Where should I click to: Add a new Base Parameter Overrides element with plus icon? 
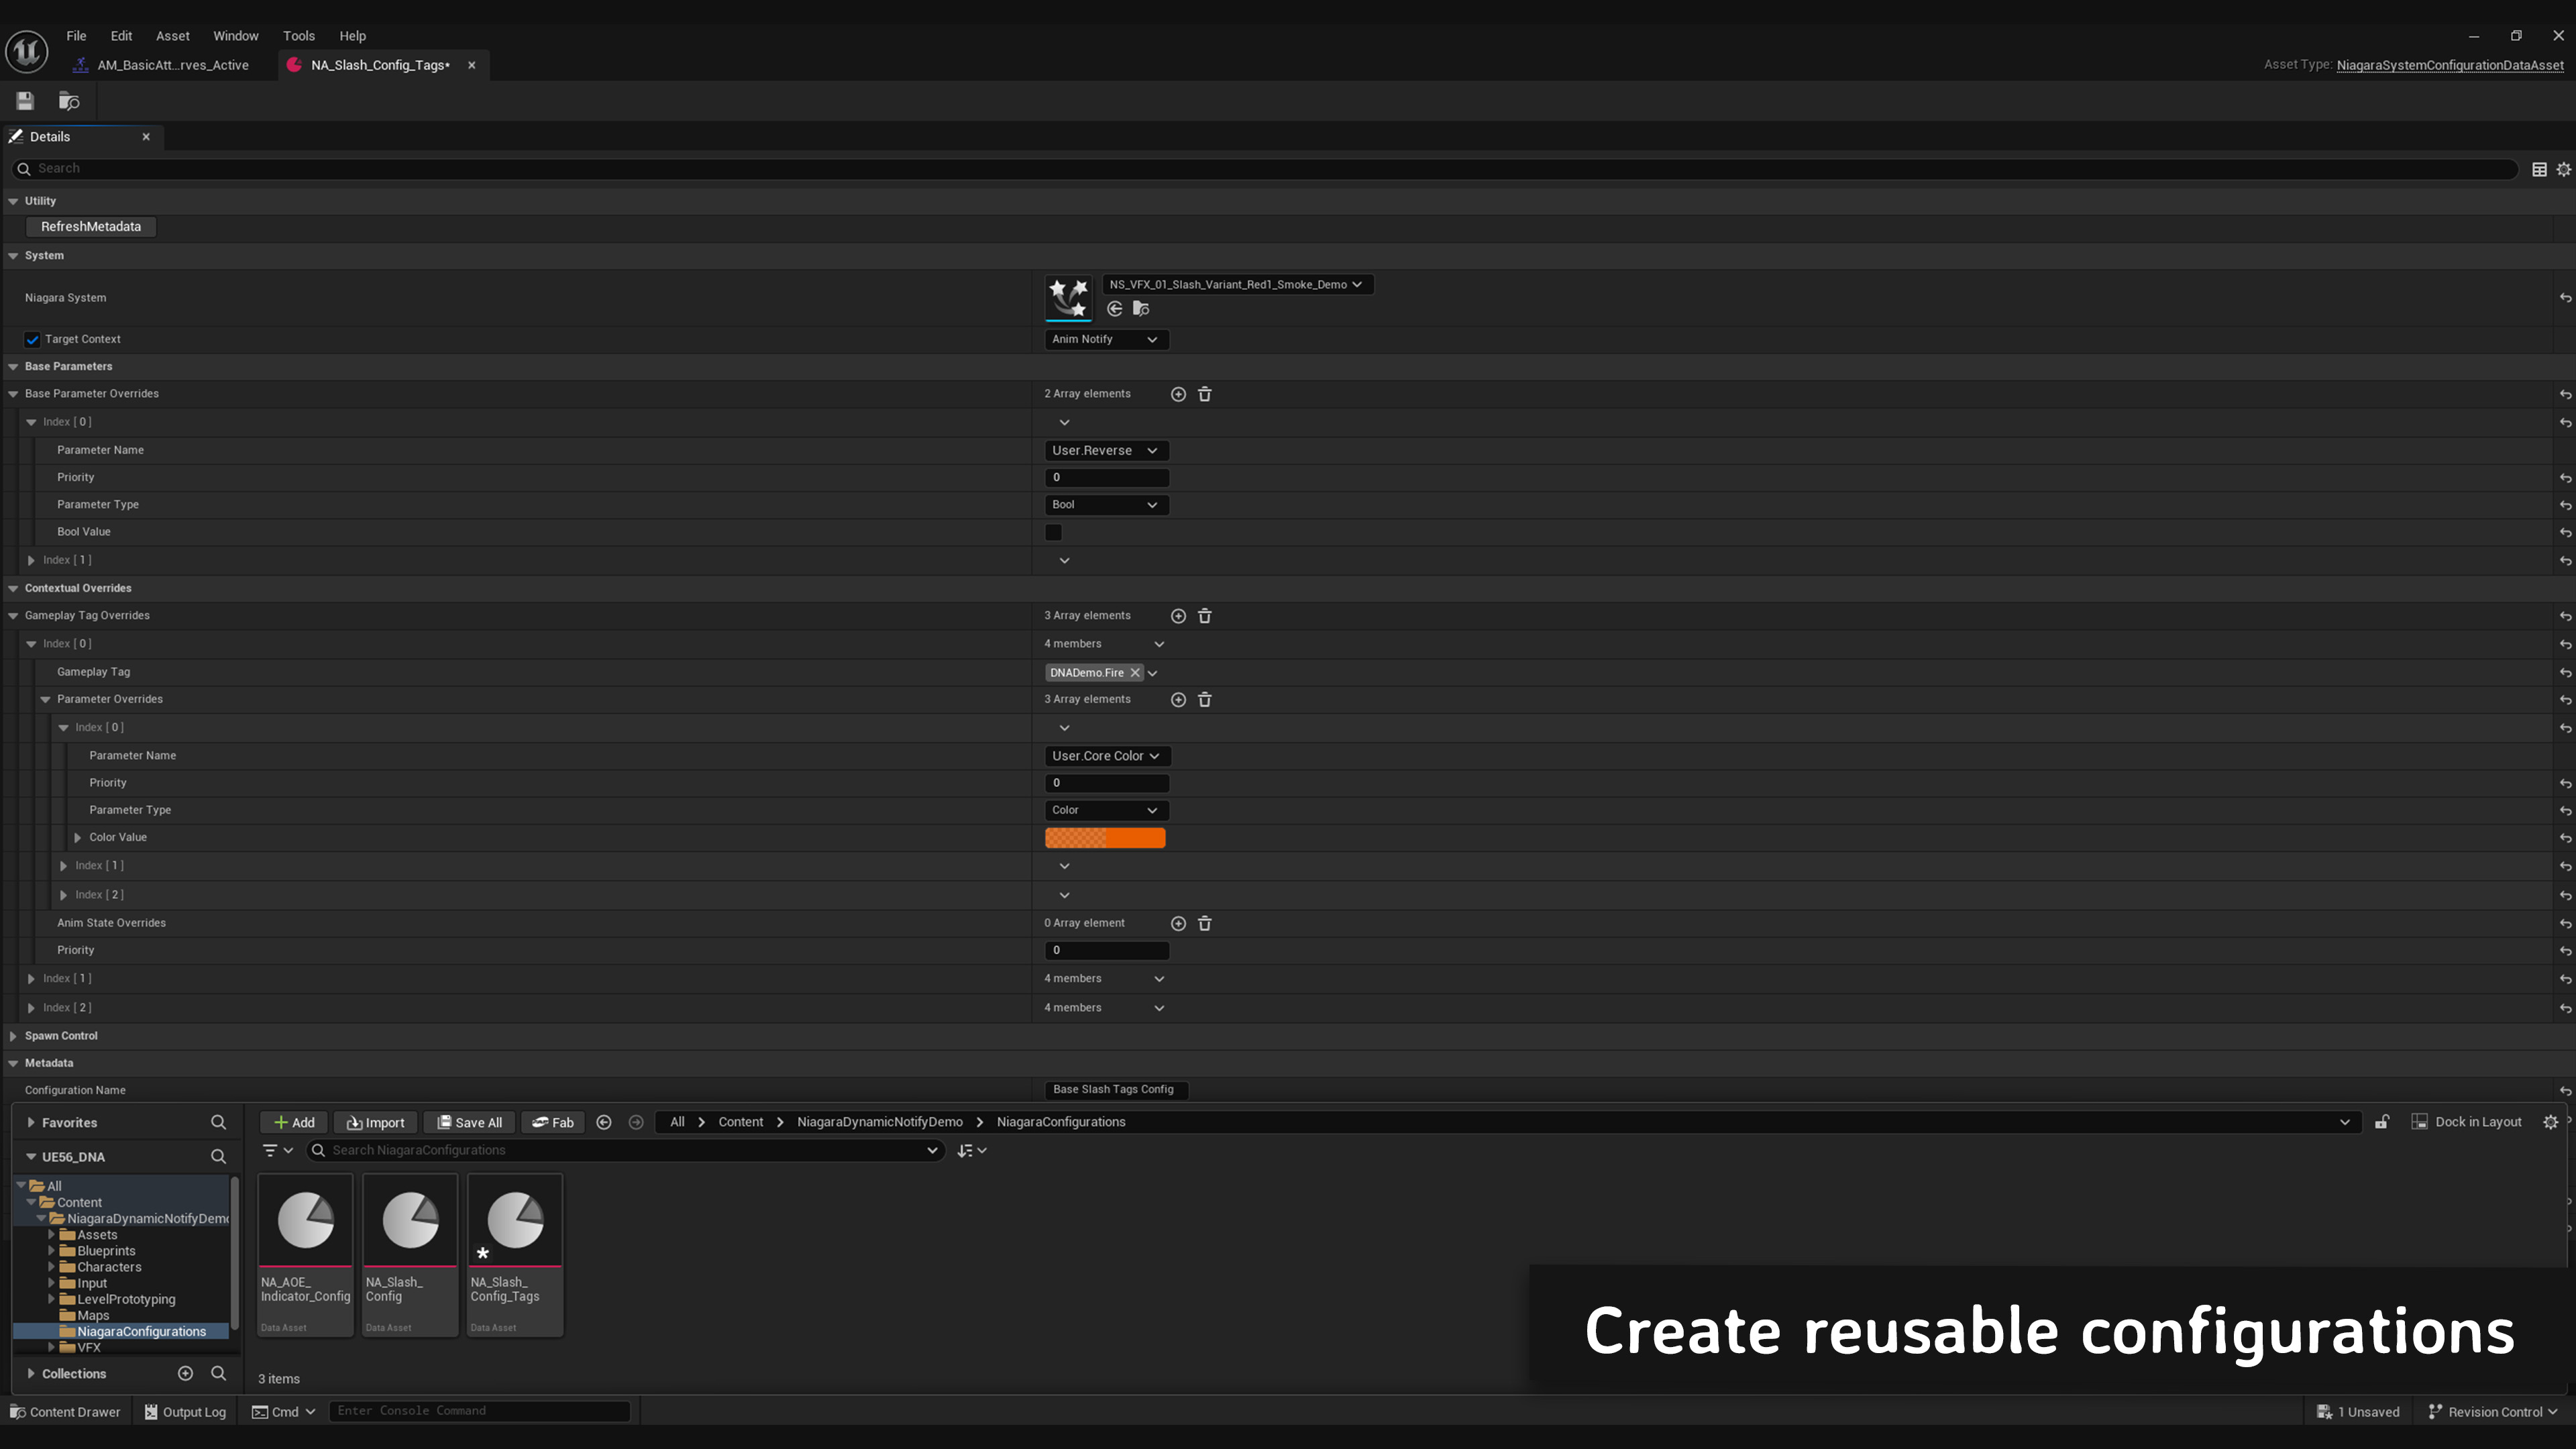(x=1178, y=393)
